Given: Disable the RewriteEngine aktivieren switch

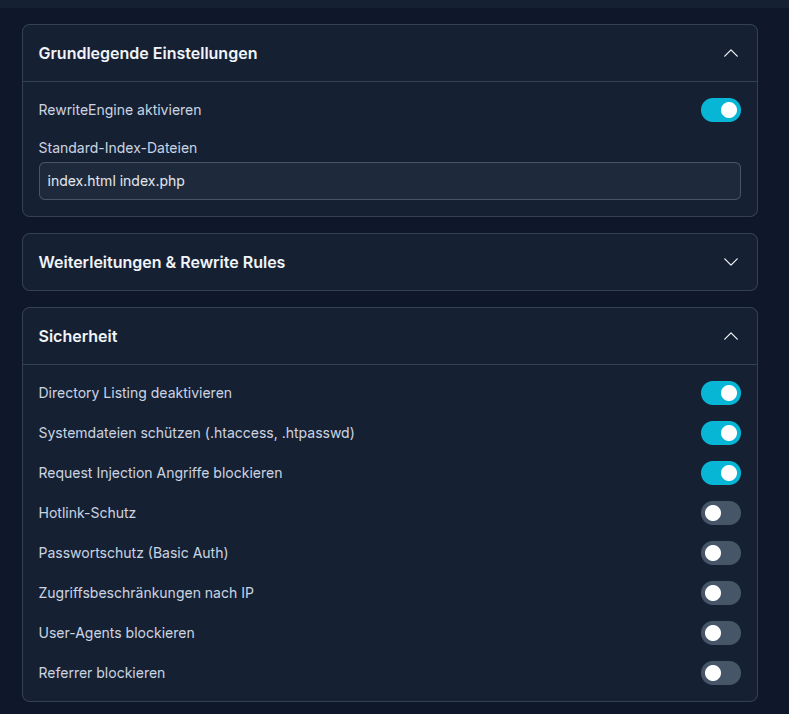Looking at the screenshot, I should [x=720, y=109].
